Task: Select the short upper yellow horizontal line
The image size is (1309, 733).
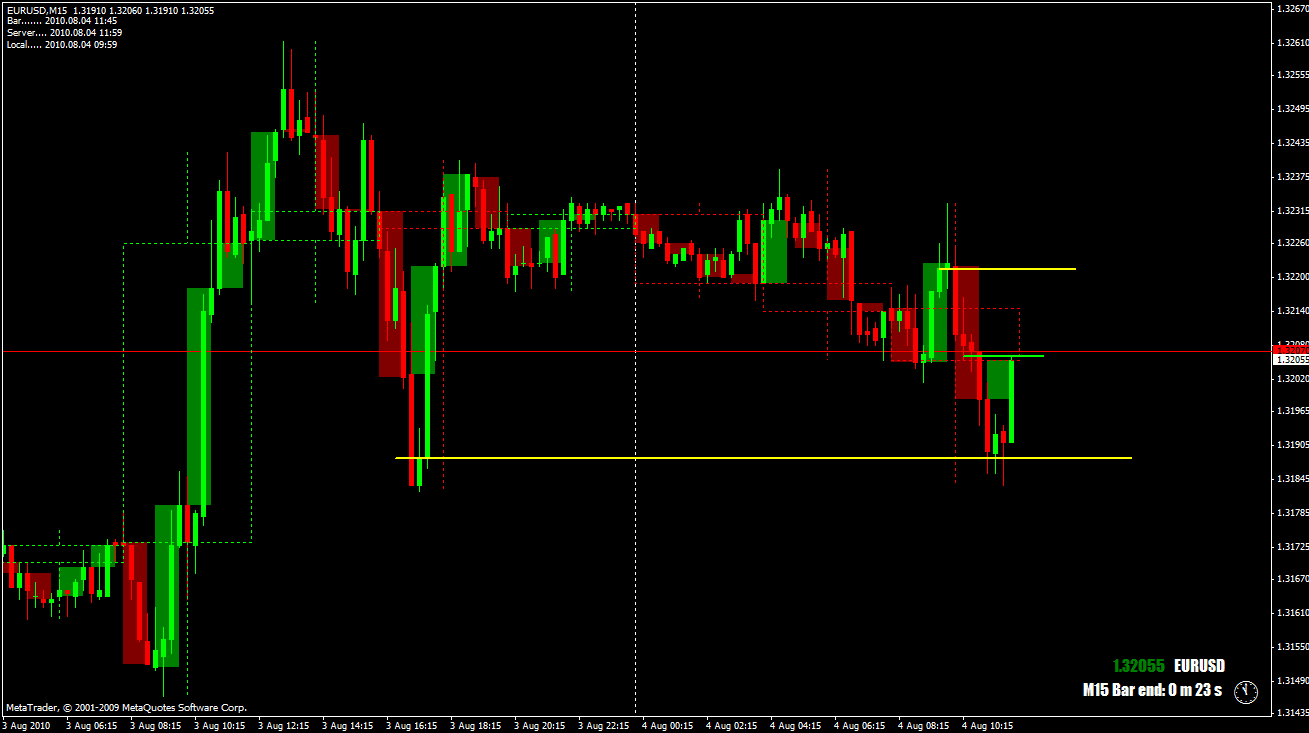Action: point(1007,269)
